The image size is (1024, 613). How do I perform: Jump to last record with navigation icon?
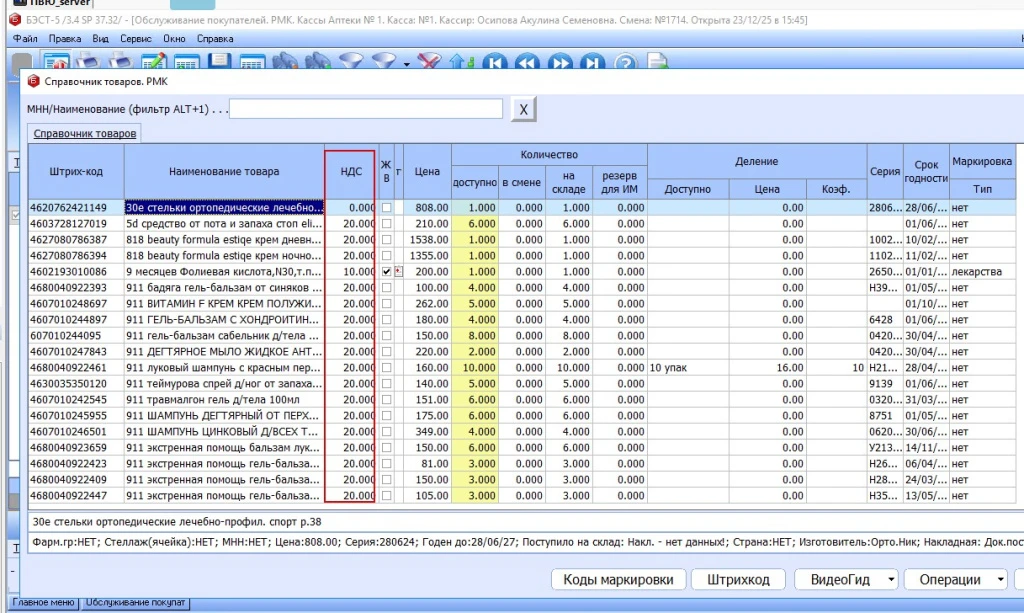tap(593, 62)
